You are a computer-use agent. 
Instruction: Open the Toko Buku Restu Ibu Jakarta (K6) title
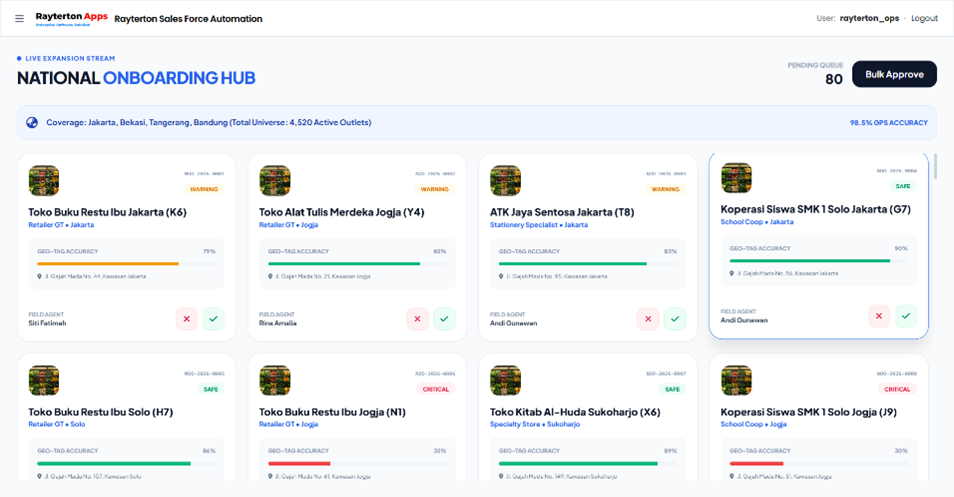tap(108, 212)
